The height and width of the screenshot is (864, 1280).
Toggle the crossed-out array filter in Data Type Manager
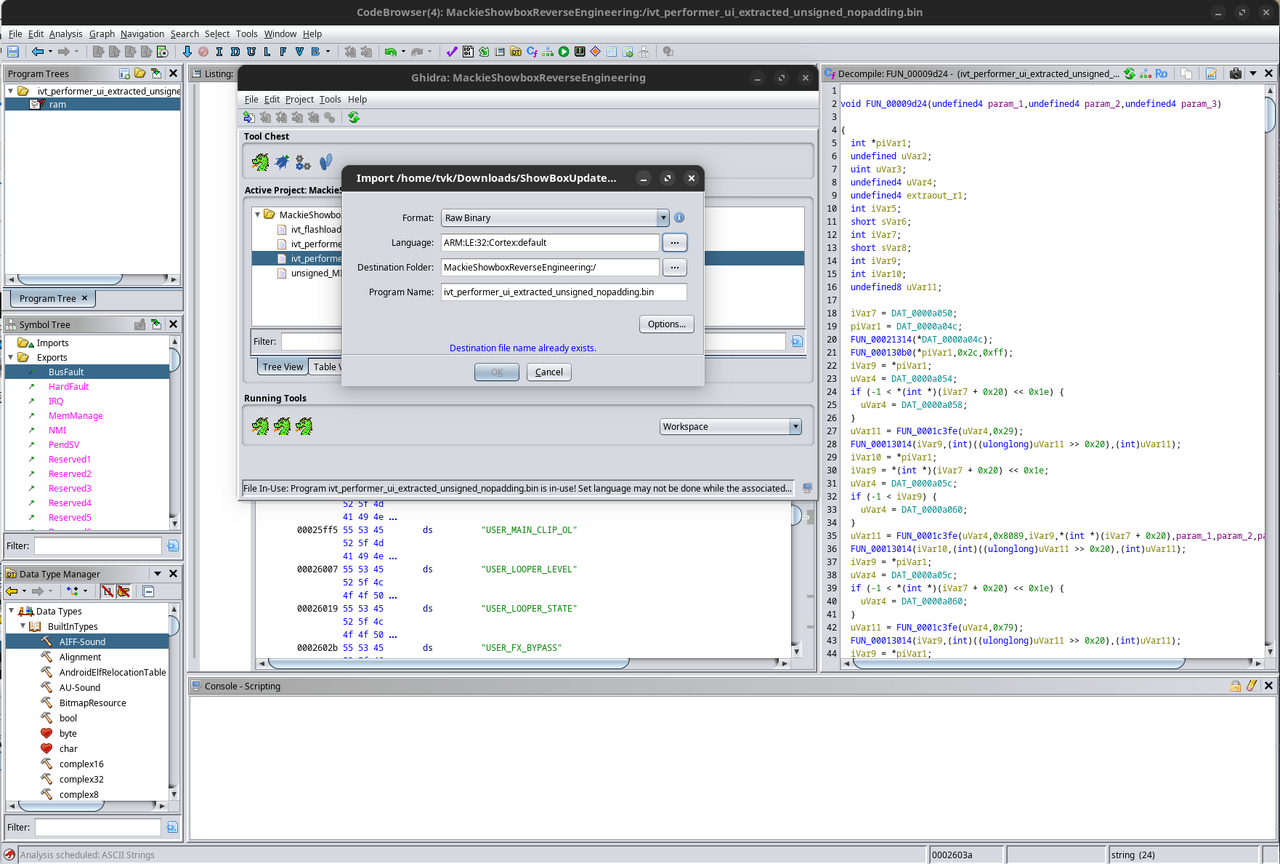pyautogui.click(x=107, y=591)
